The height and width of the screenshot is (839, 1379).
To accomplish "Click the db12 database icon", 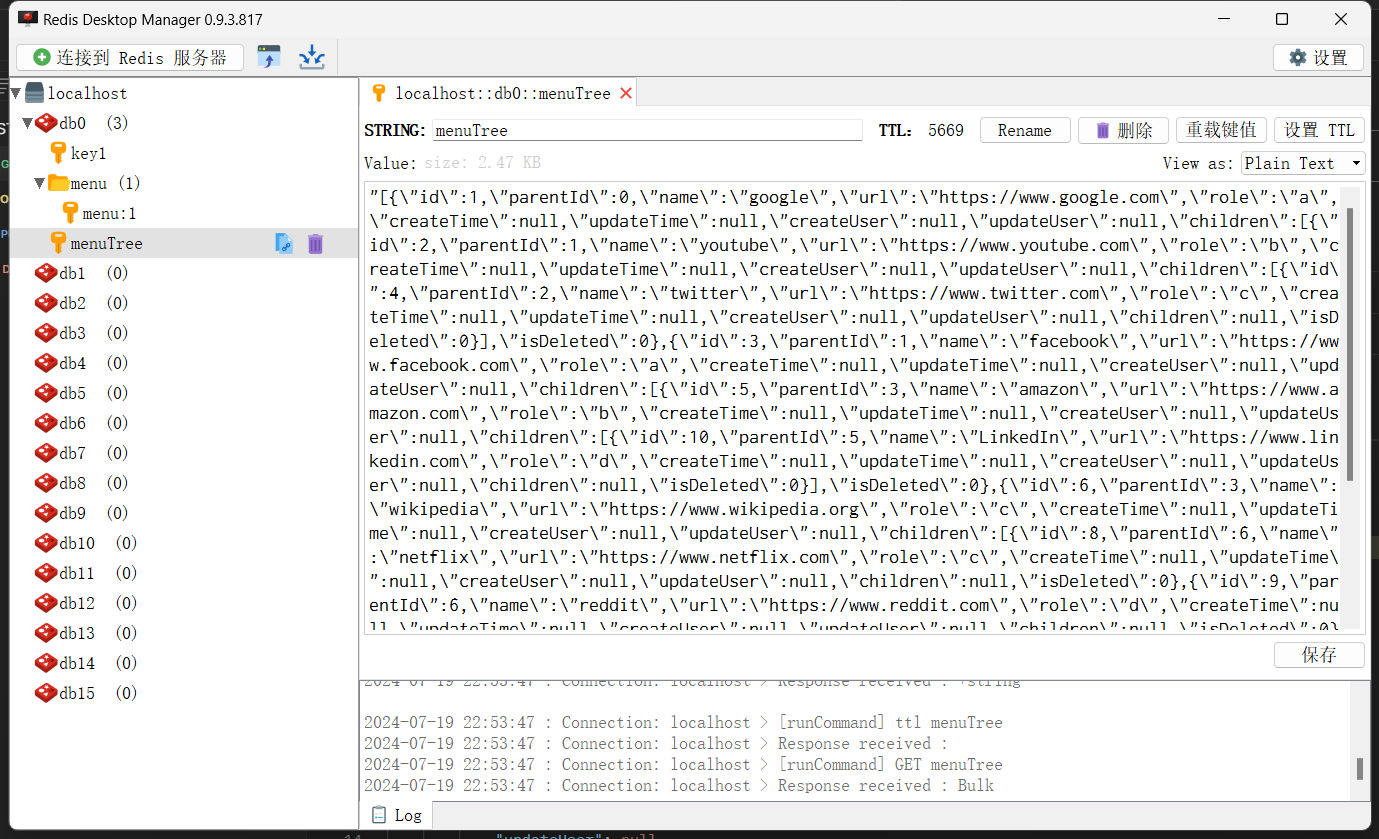I will (46, 603).
